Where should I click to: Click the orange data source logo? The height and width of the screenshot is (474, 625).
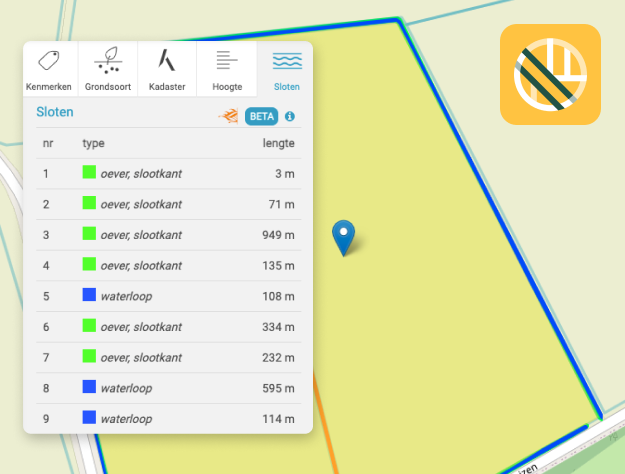[229, 116]
